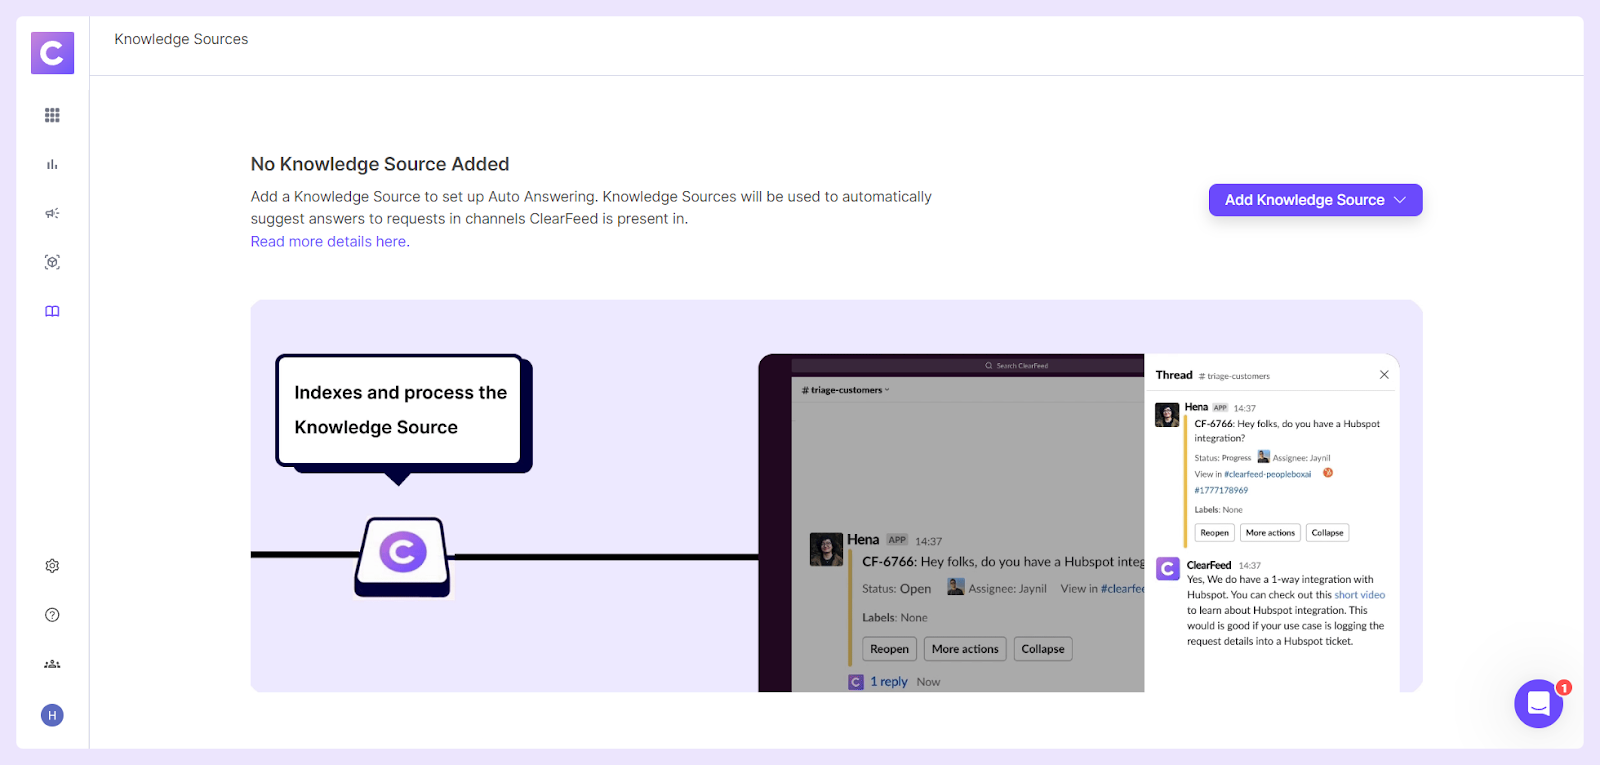Open help via the question mark icon
1600x765 pixels.
coord(52,615)
